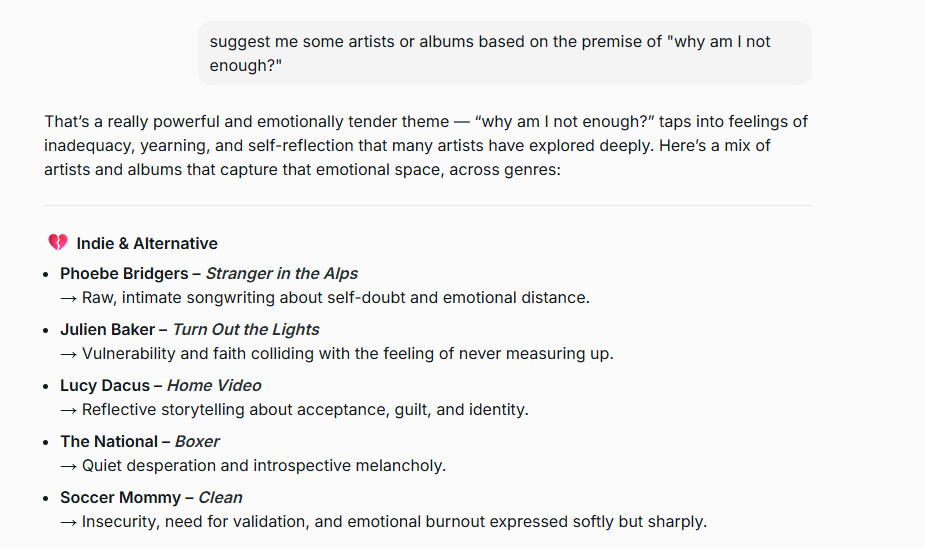Click the "Boxer" album title

(x=197, y=441)
